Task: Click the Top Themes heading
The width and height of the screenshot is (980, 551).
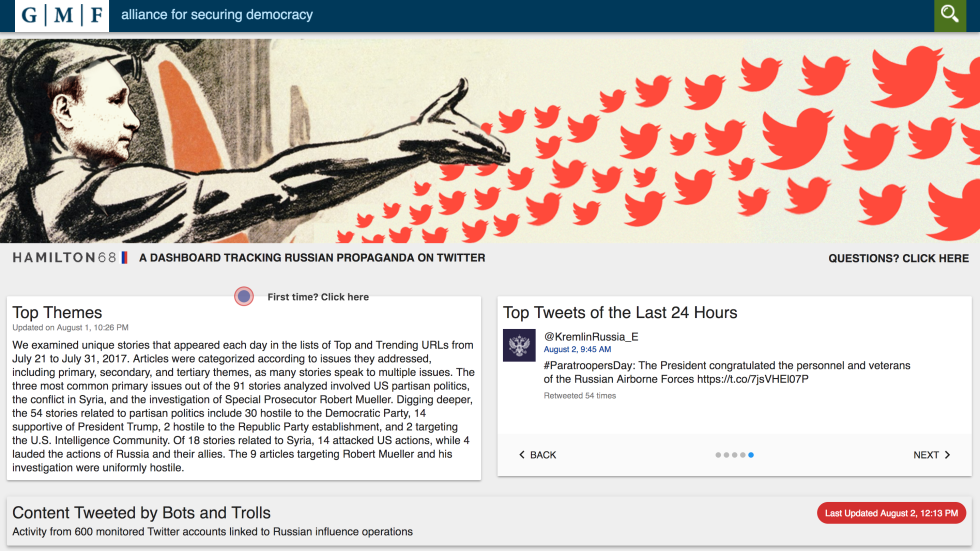Action: coord(57,312)
